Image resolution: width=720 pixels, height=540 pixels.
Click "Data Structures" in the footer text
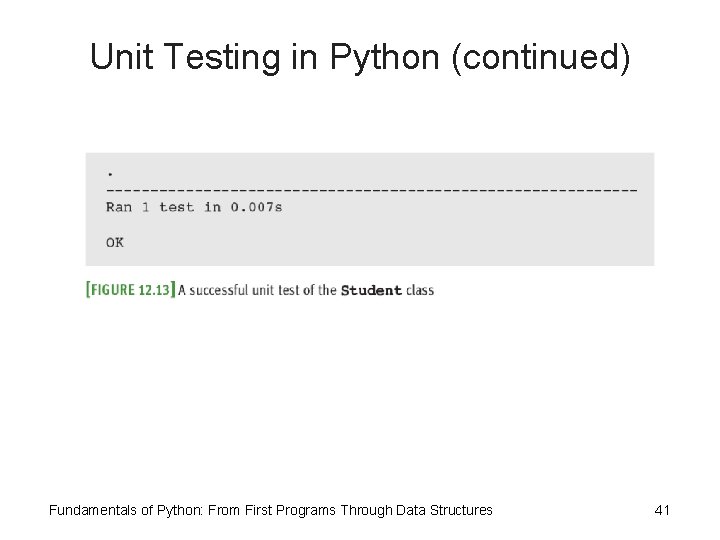[x=444, y=511]
